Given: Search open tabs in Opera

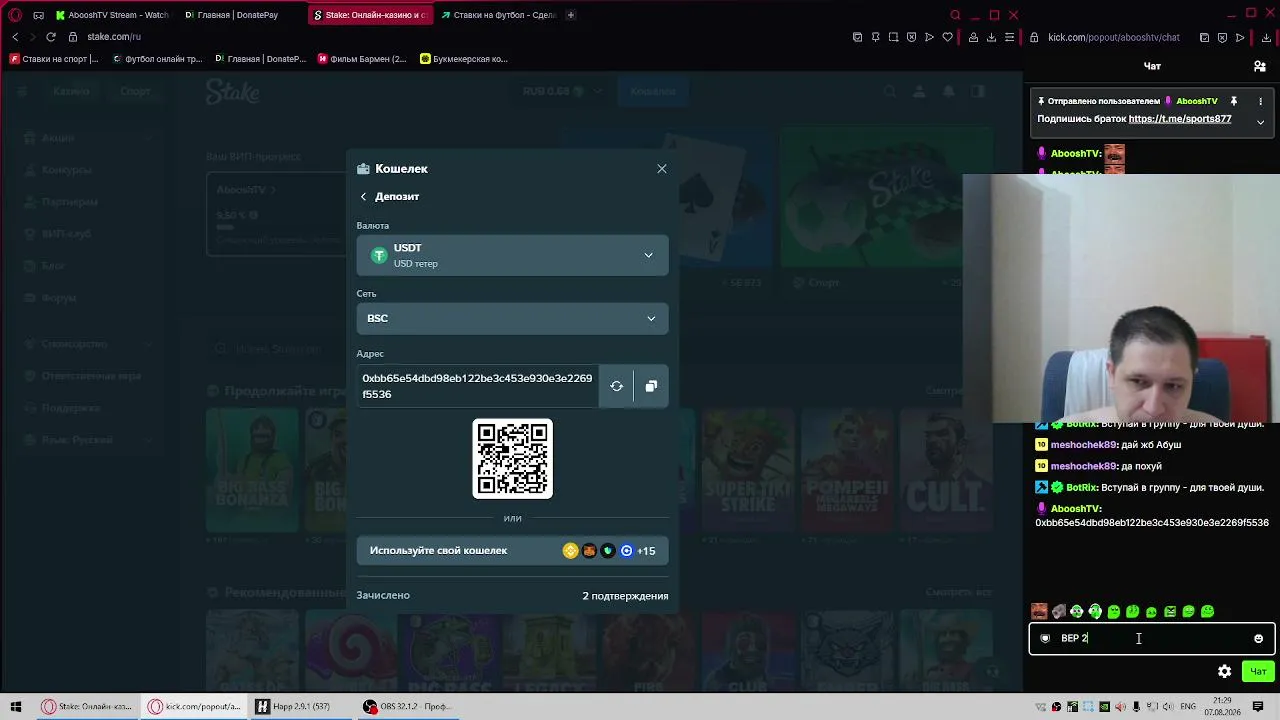Looking at the screenshot, I should pyautogui.click(x=956, y=15).
